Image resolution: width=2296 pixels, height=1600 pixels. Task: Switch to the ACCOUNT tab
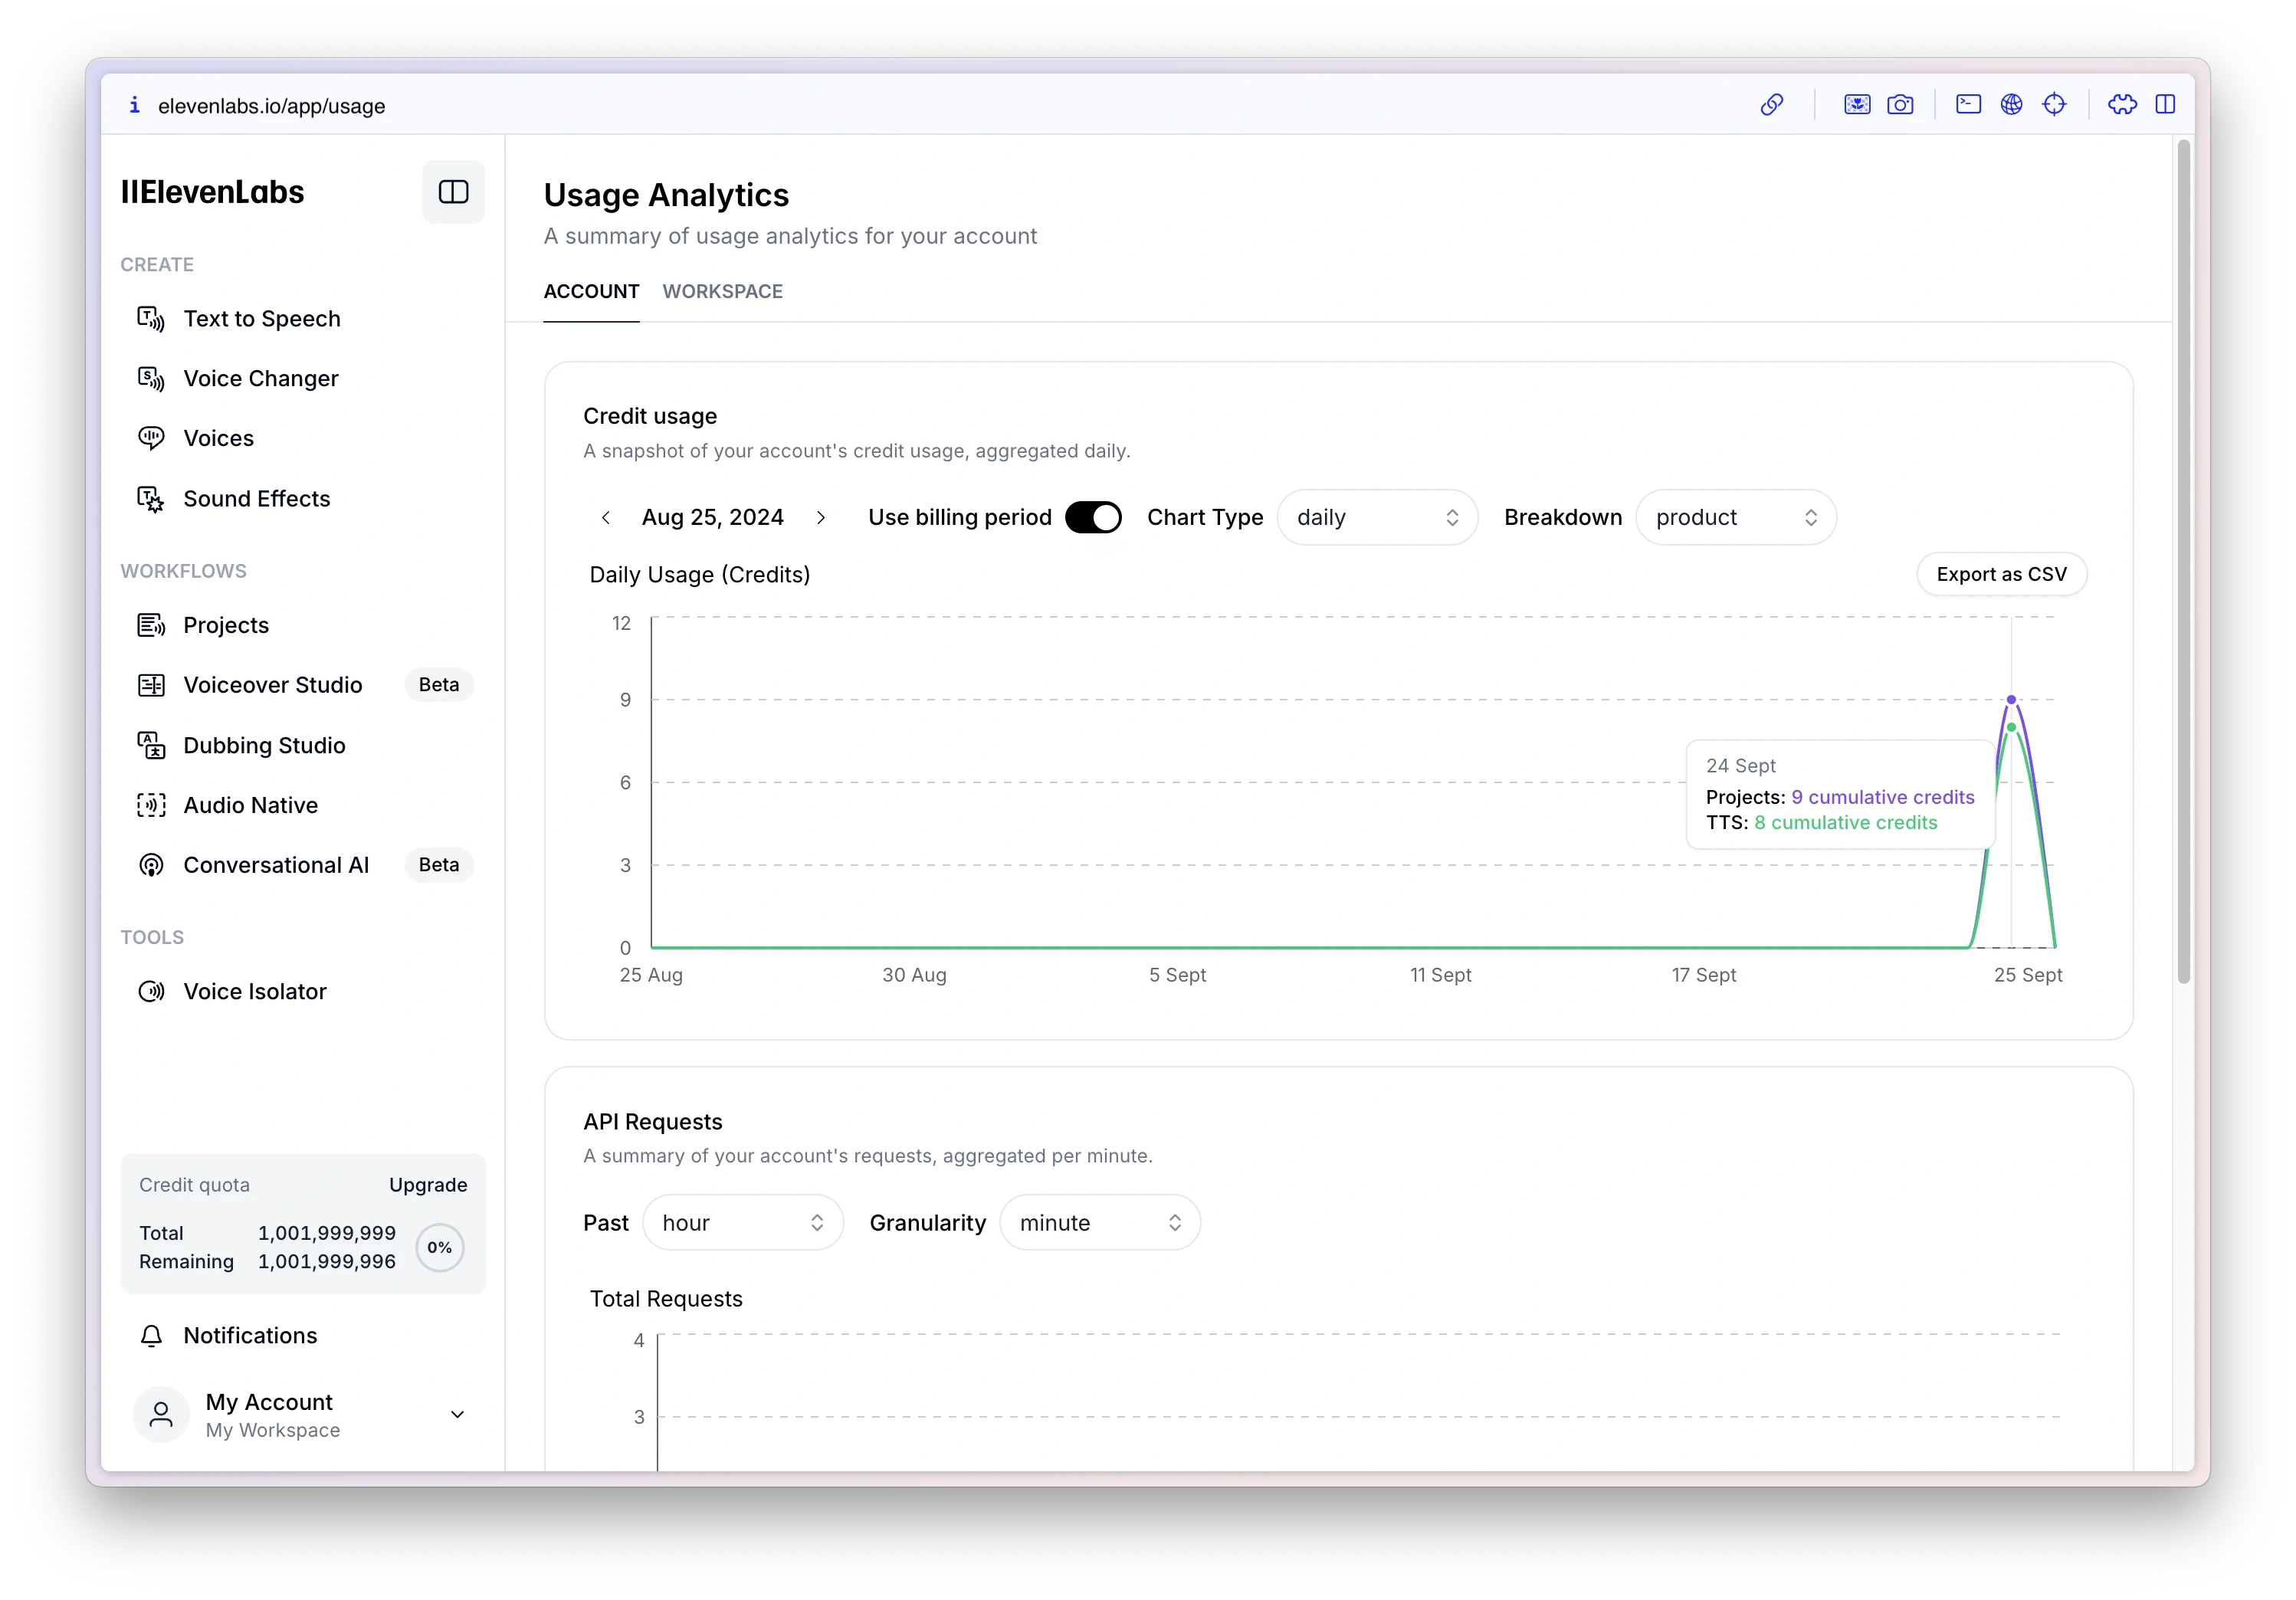click(591, 291)
